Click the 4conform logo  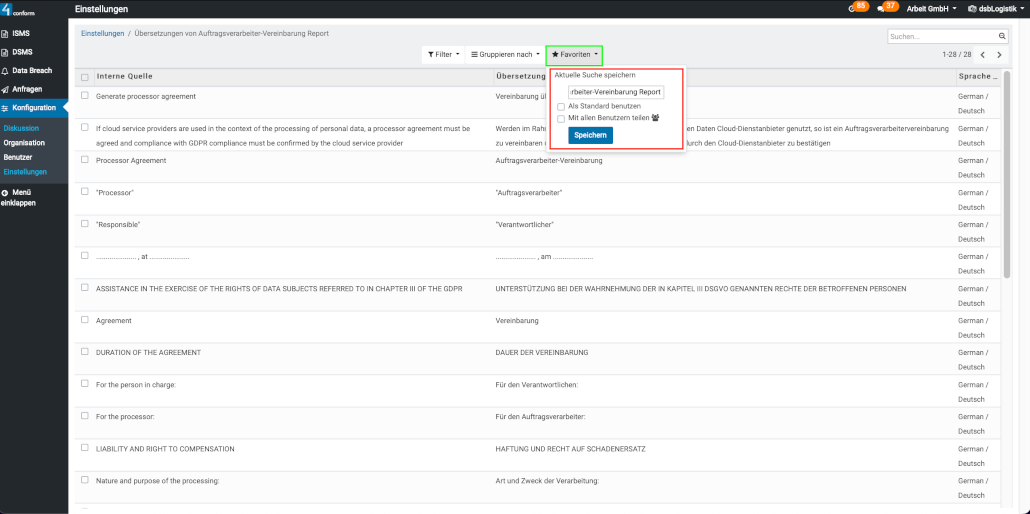pyautogui.click(x=18, y=10)
